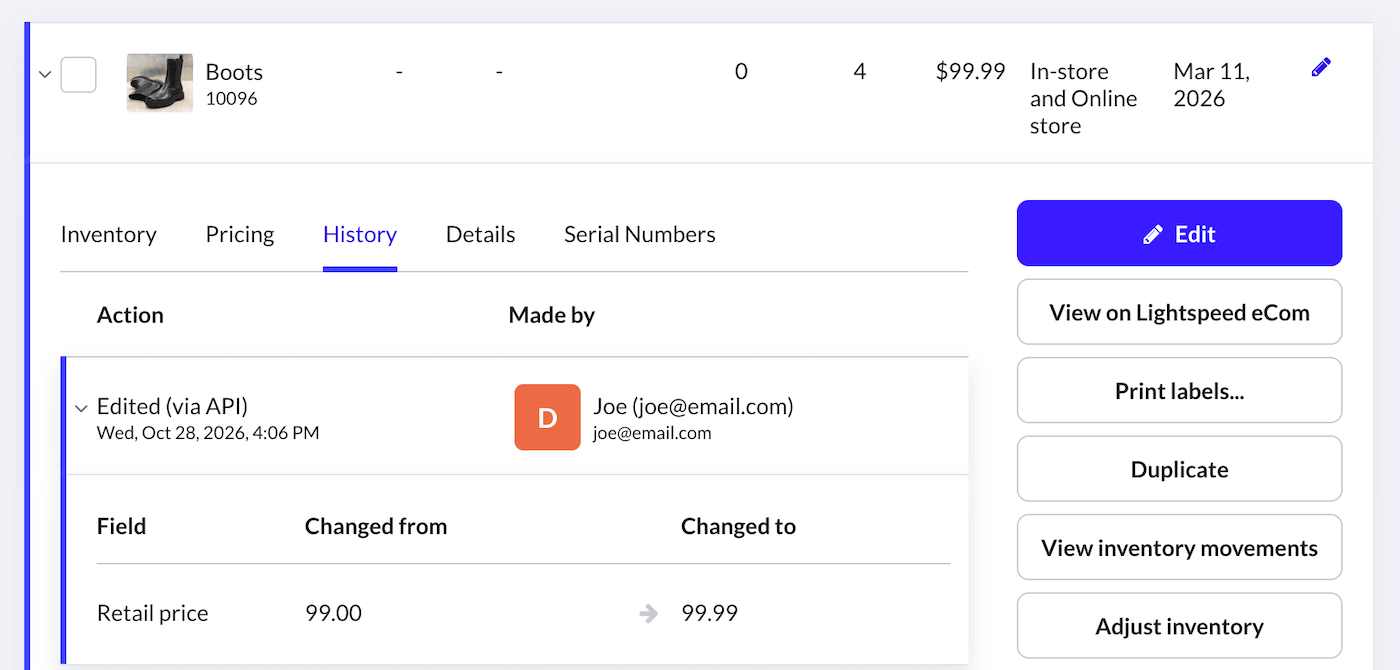Click the $99.99 price cell
Screen dimensions: 1400x670
(x=970, y=71)
